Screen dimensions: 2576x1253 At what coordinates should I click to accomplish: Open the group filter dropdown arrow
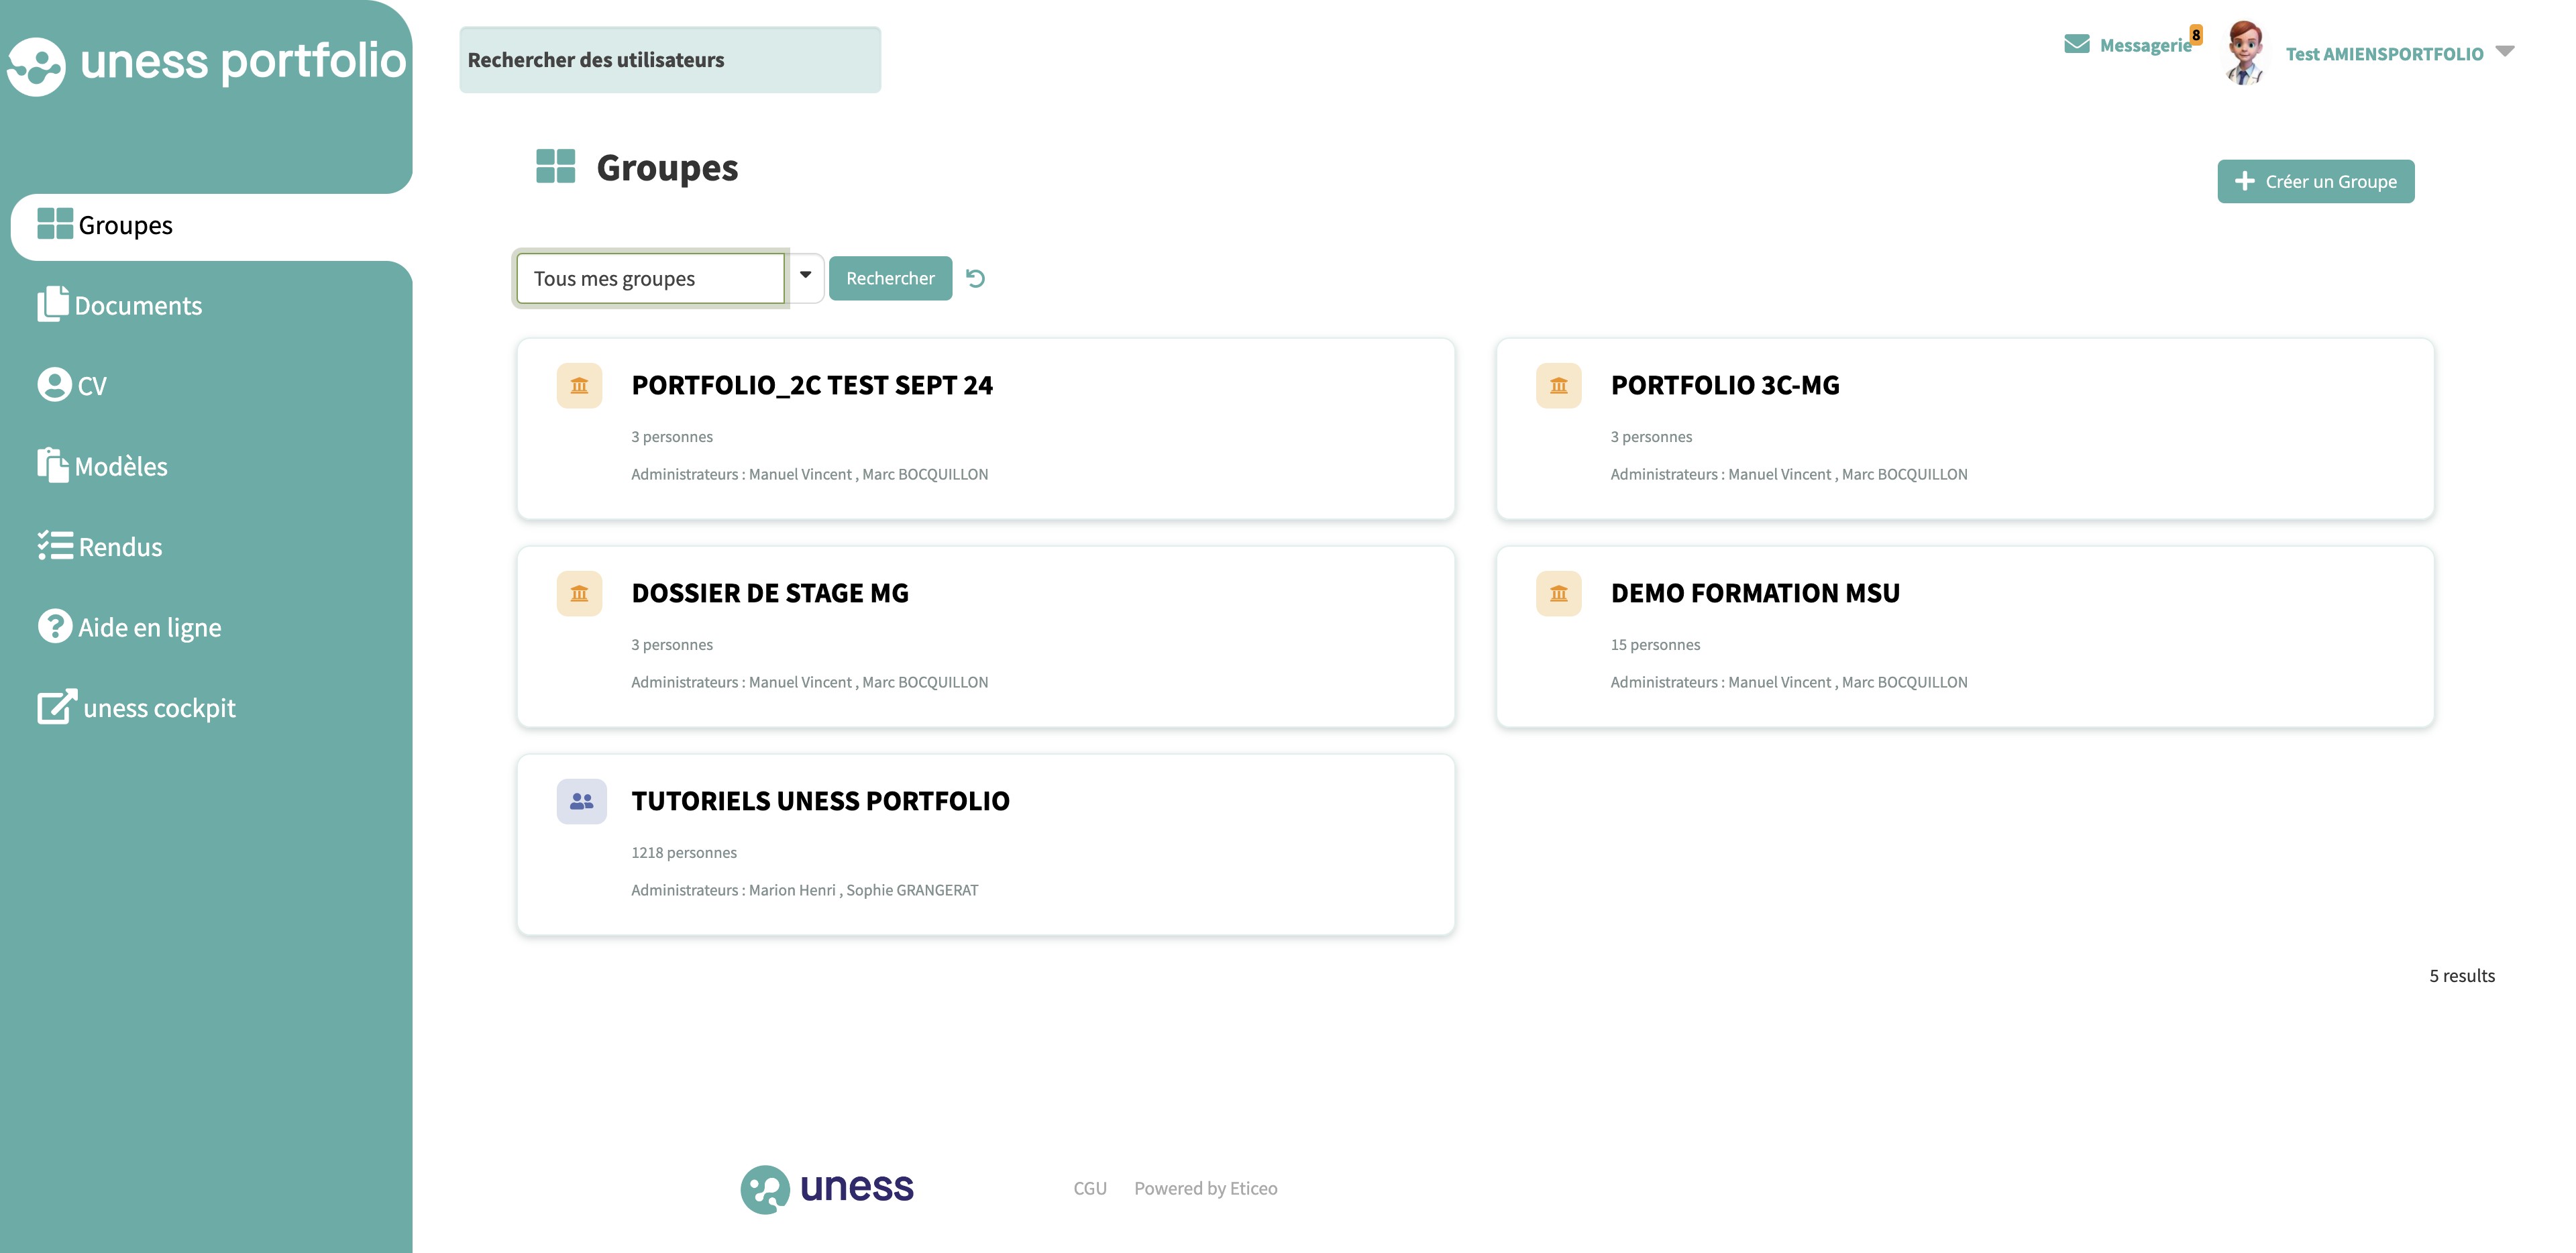805,276
